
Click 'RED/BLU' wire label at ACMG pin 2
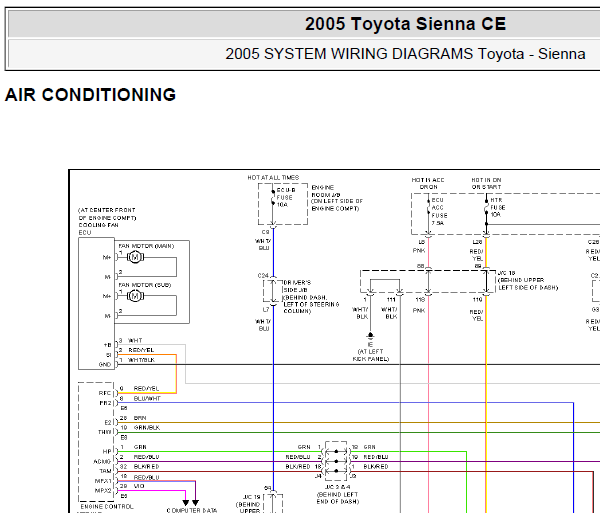coord(146,457)
